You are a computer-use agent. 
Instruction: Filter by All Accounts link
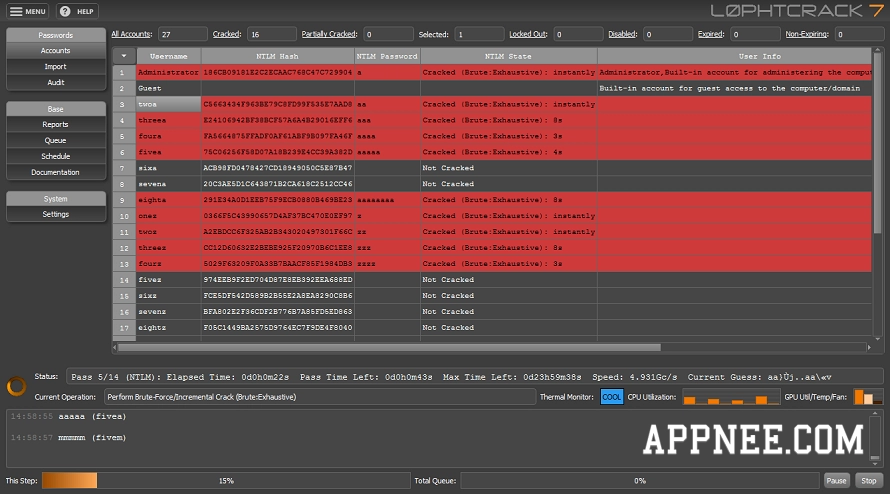[132, 34]
